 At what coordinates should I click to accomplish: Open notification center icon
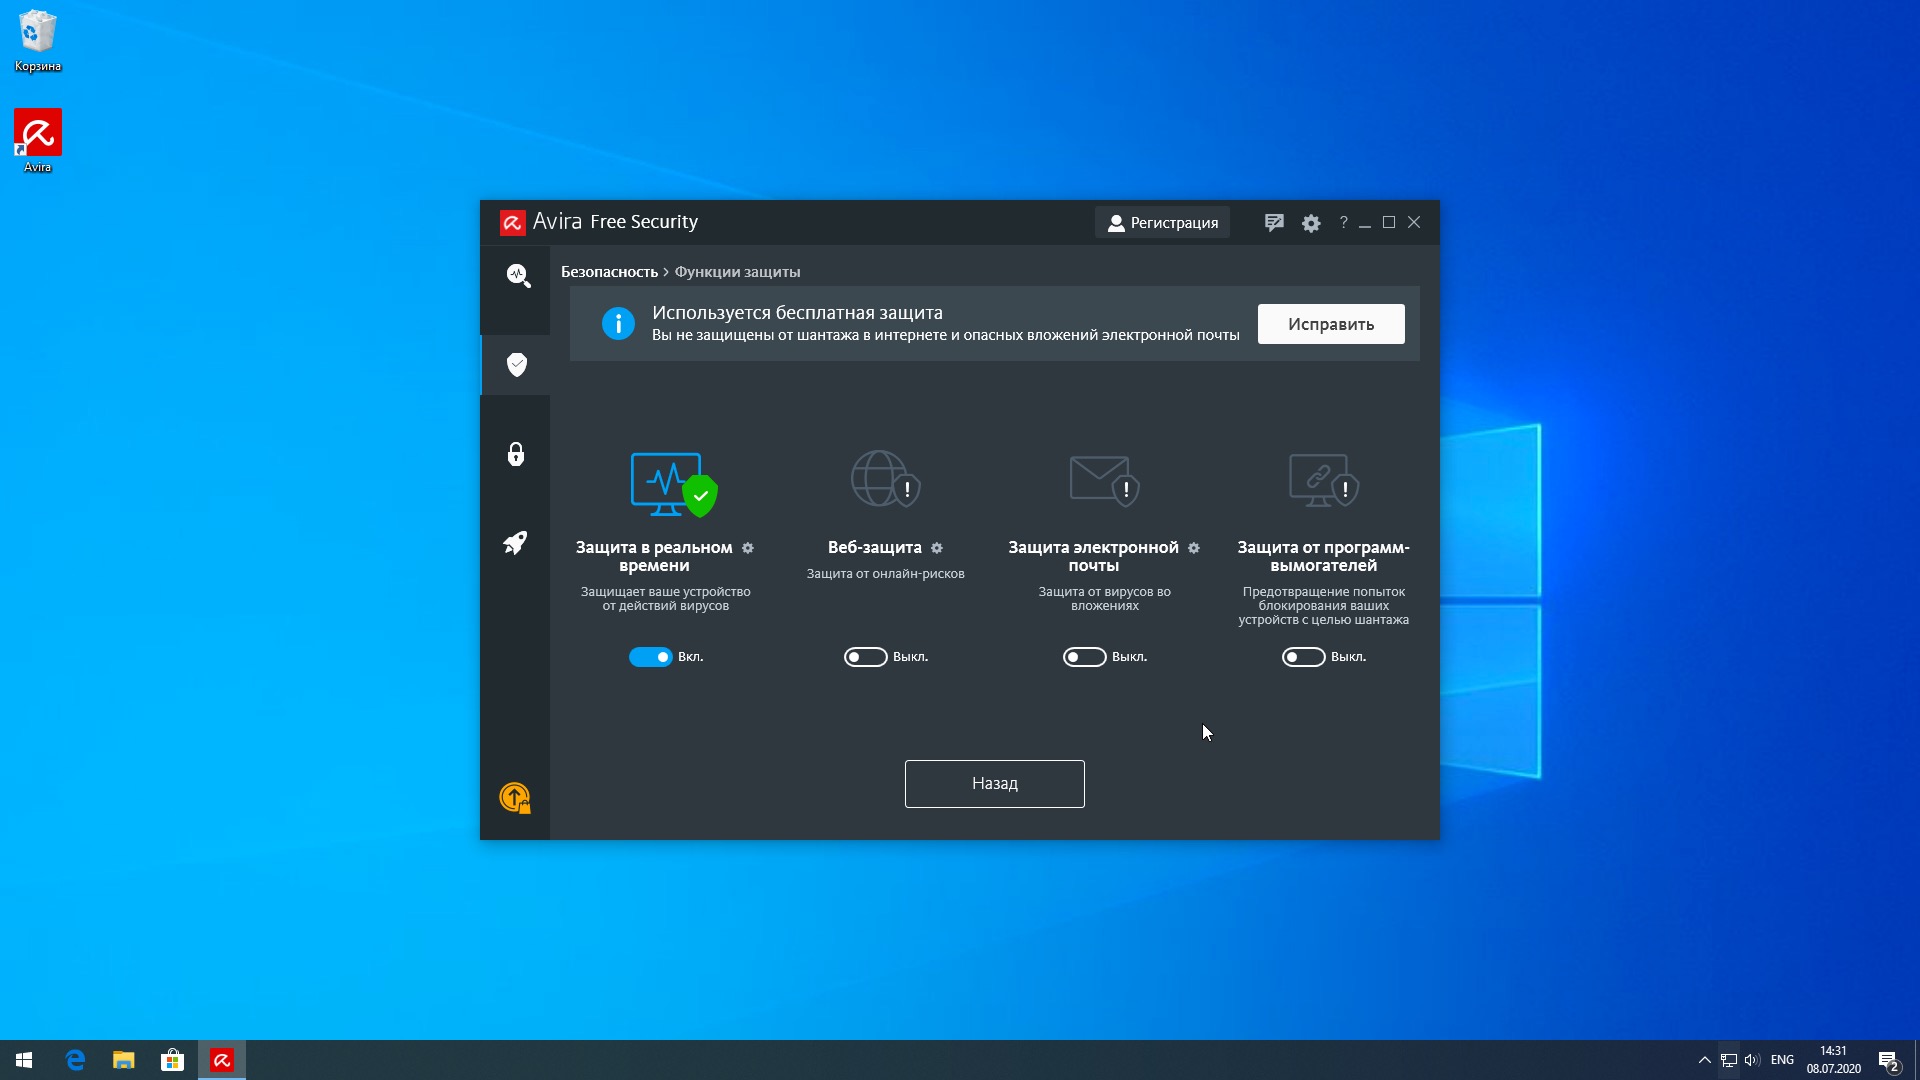tap(1889, 1060)
